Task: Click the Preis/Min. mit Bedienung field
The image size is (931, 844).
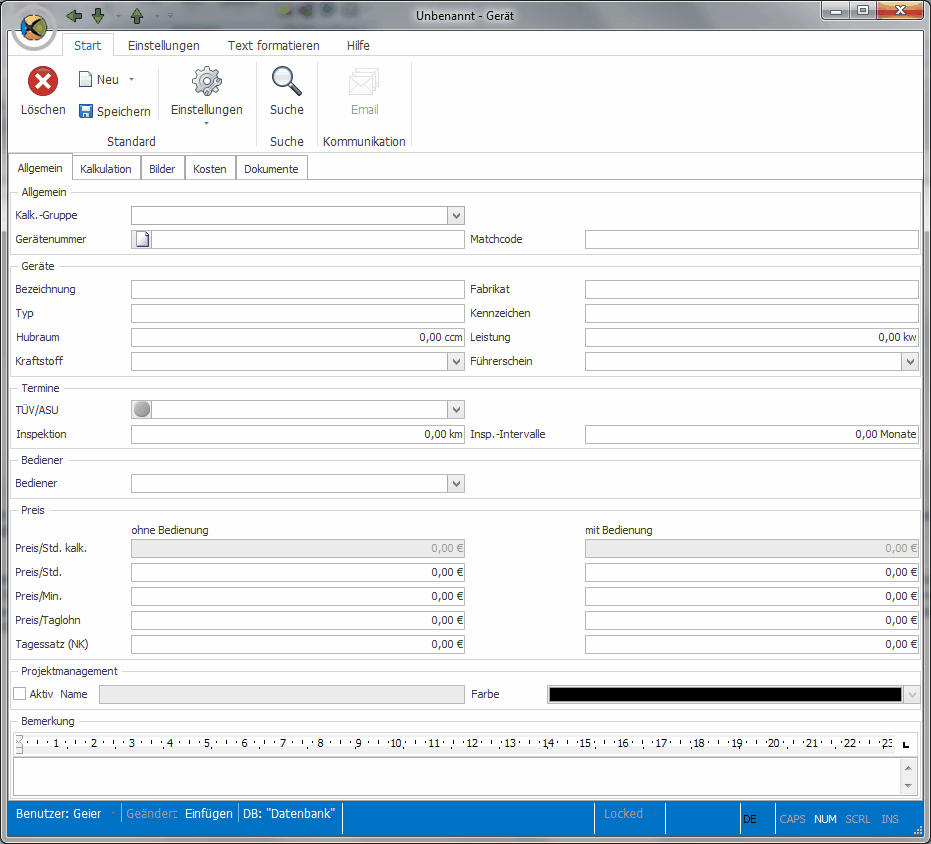Action: (752, 596)
